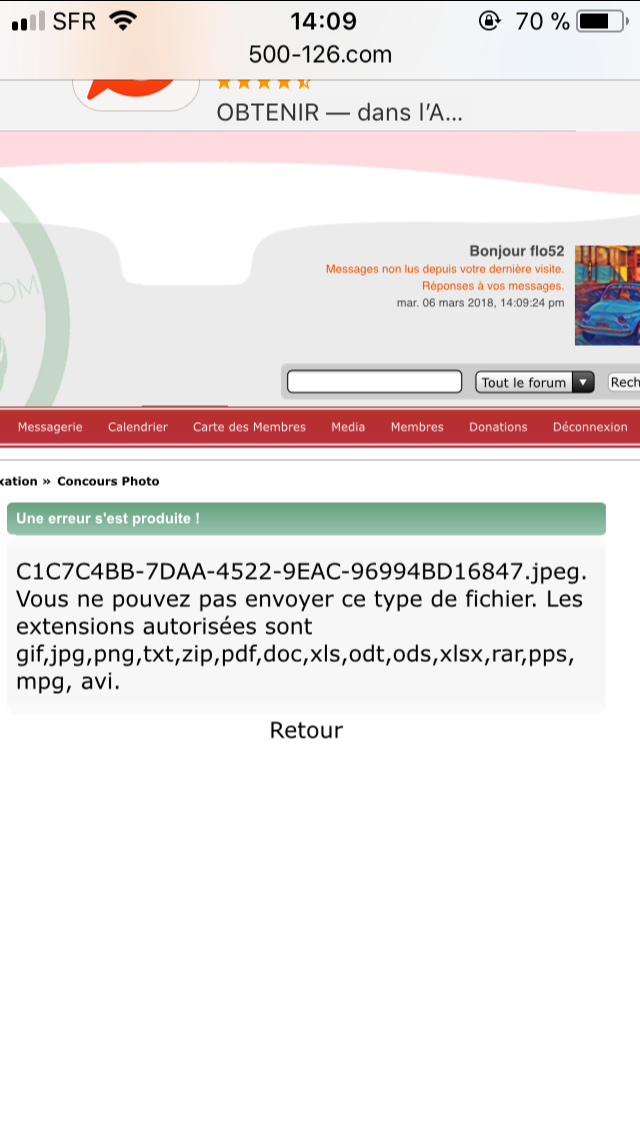The height and width of the screenshot is (1136, 640).
Task: Tap the 500-126.com address bar
Action: (320, 54)
